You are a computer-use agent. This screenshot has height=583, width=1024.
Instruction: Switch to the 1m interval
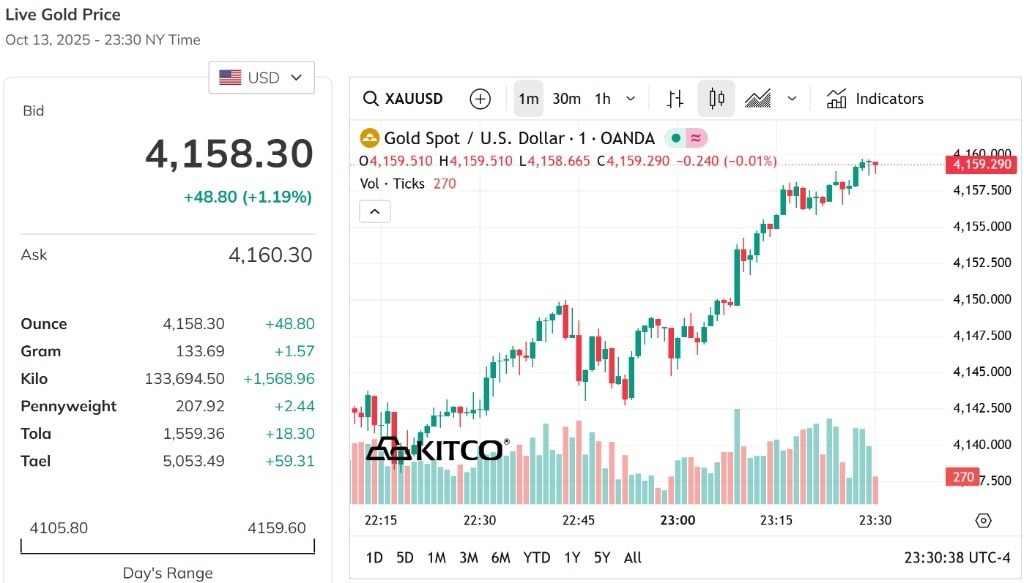[x=528, y=99]
